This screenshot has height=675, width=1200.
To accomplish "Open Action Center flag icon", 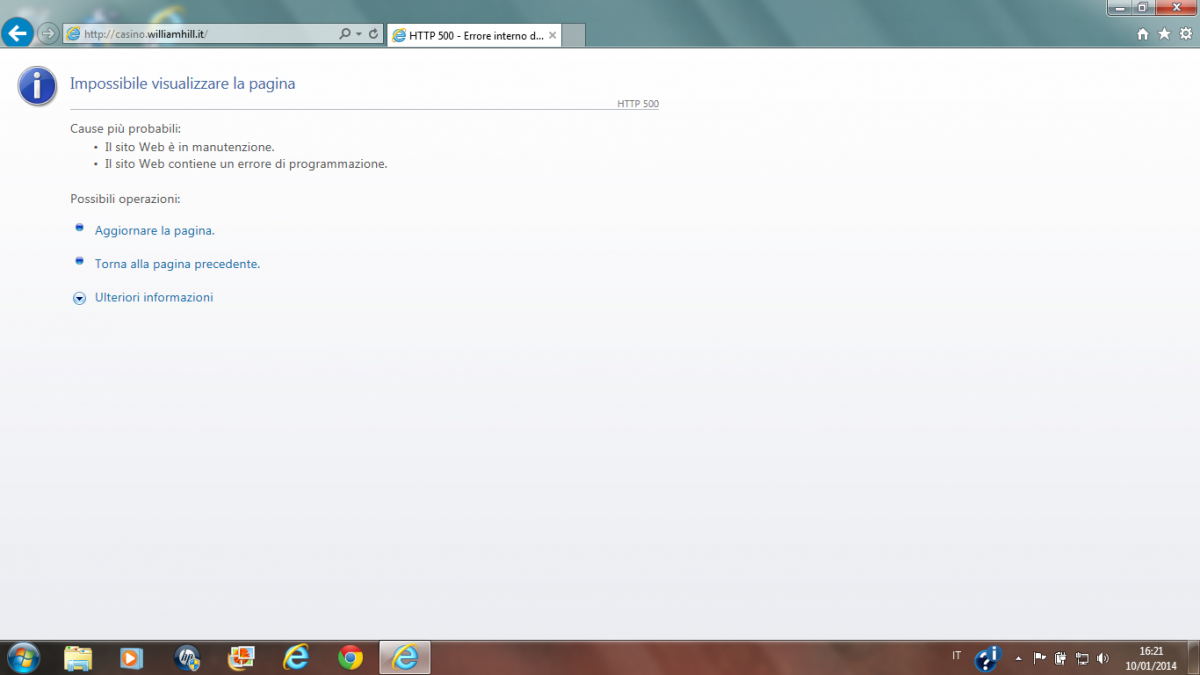I will 1039,658.
